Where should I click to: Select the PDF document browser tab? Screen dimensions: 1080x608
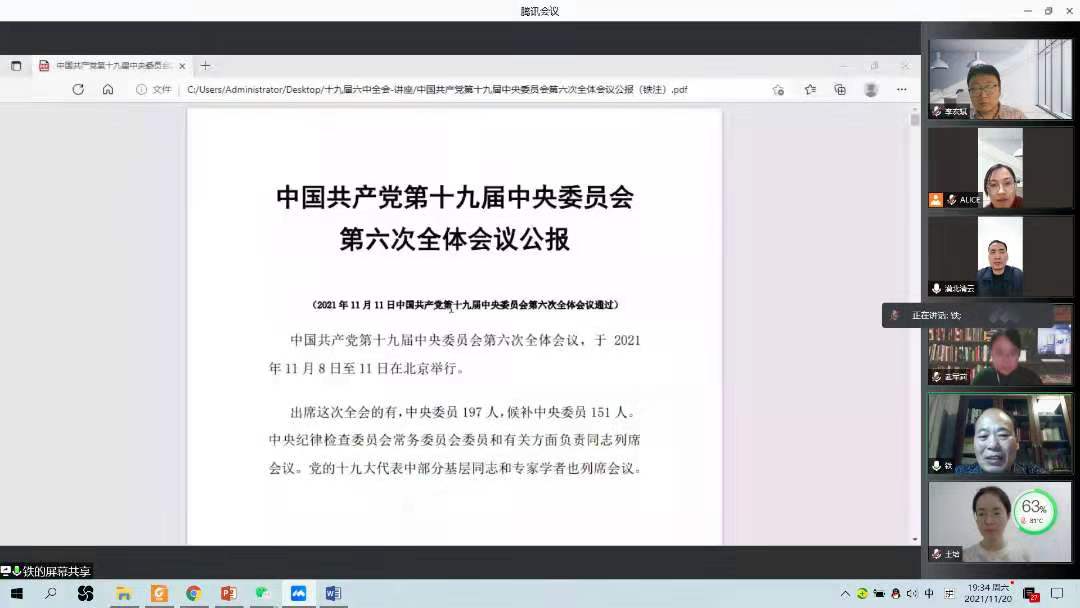point(108,65)
